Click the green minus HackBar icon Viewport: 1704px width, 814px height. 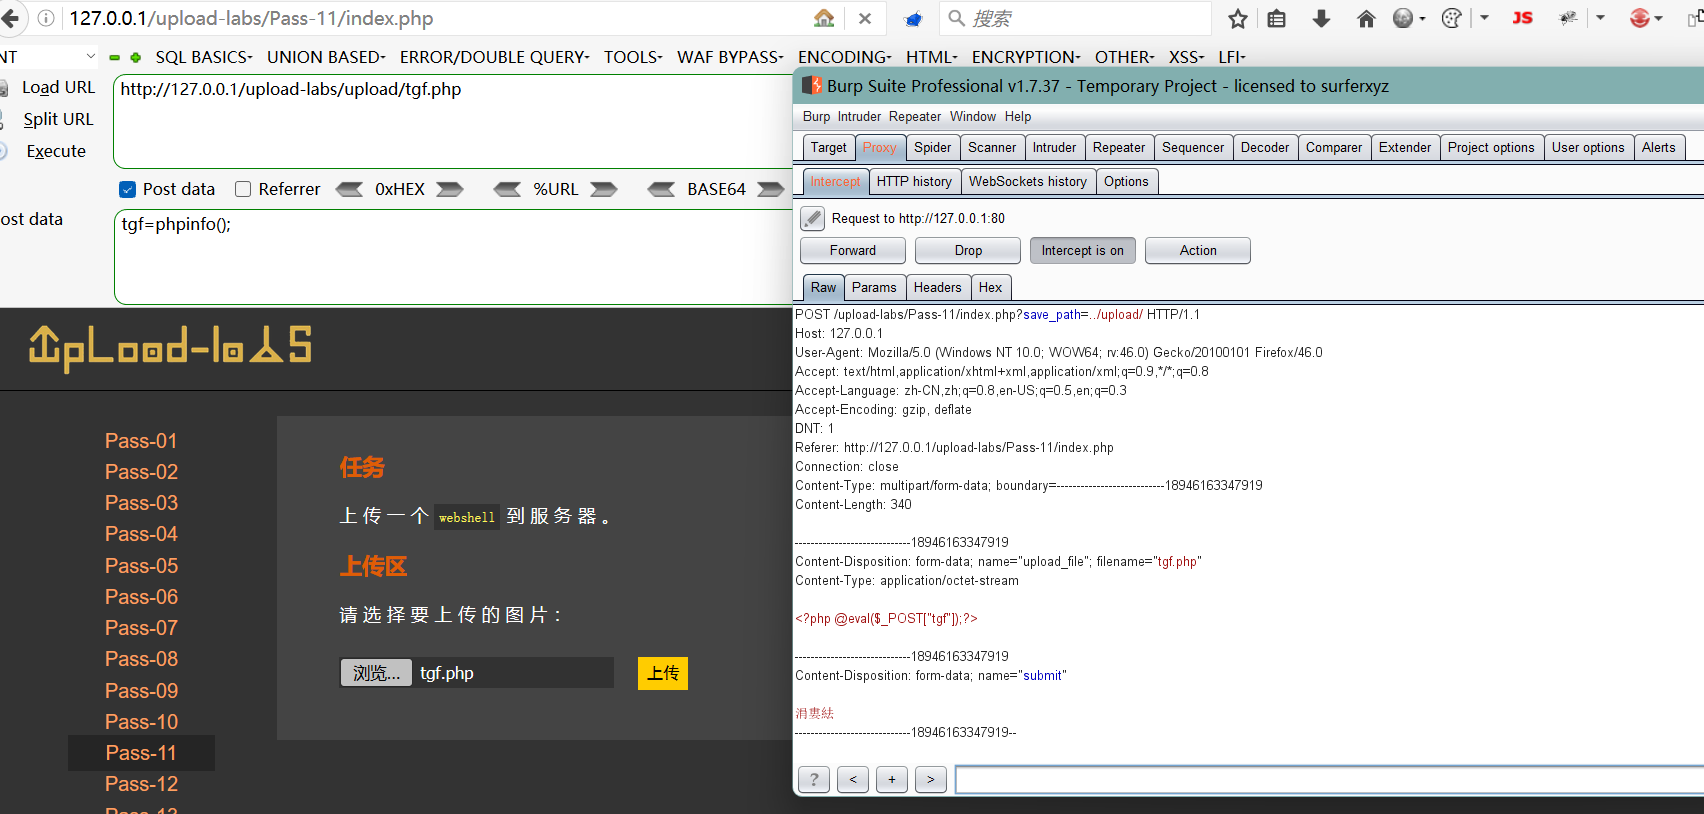coord(115,57)
